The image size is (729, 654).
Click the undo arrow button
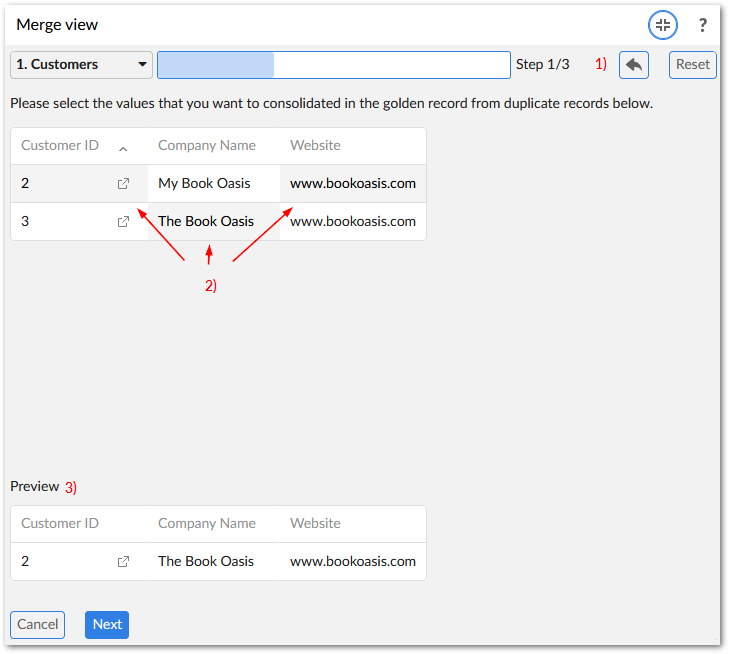(634, 65)
